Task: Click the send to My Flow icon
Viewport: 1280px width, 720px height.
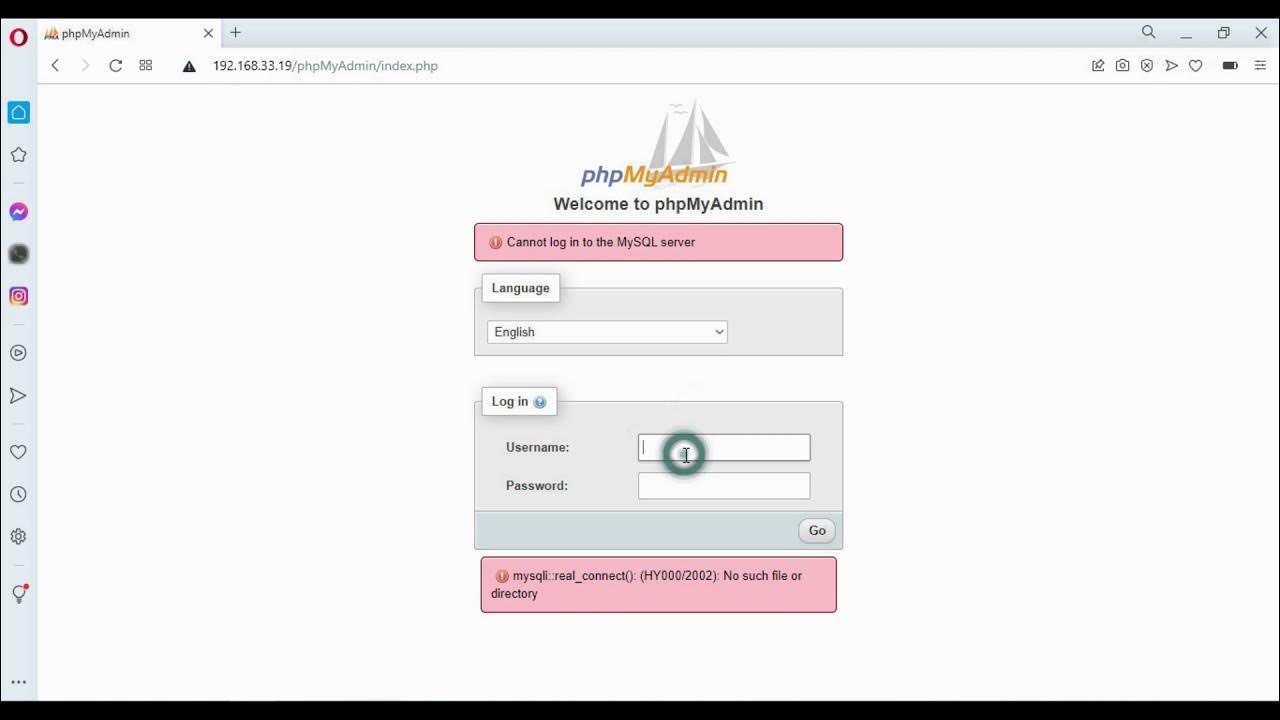Action: [1171, 66]
